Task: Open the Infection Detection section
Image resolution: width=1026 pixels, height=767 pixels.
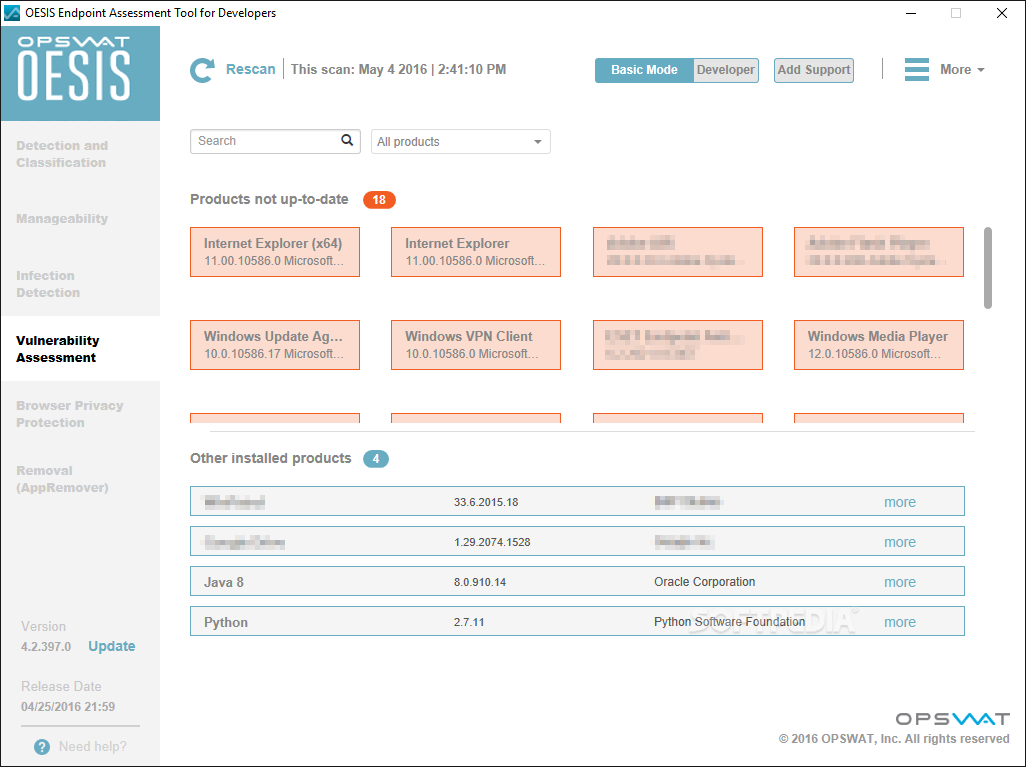Action: click(x=48, y=284)
